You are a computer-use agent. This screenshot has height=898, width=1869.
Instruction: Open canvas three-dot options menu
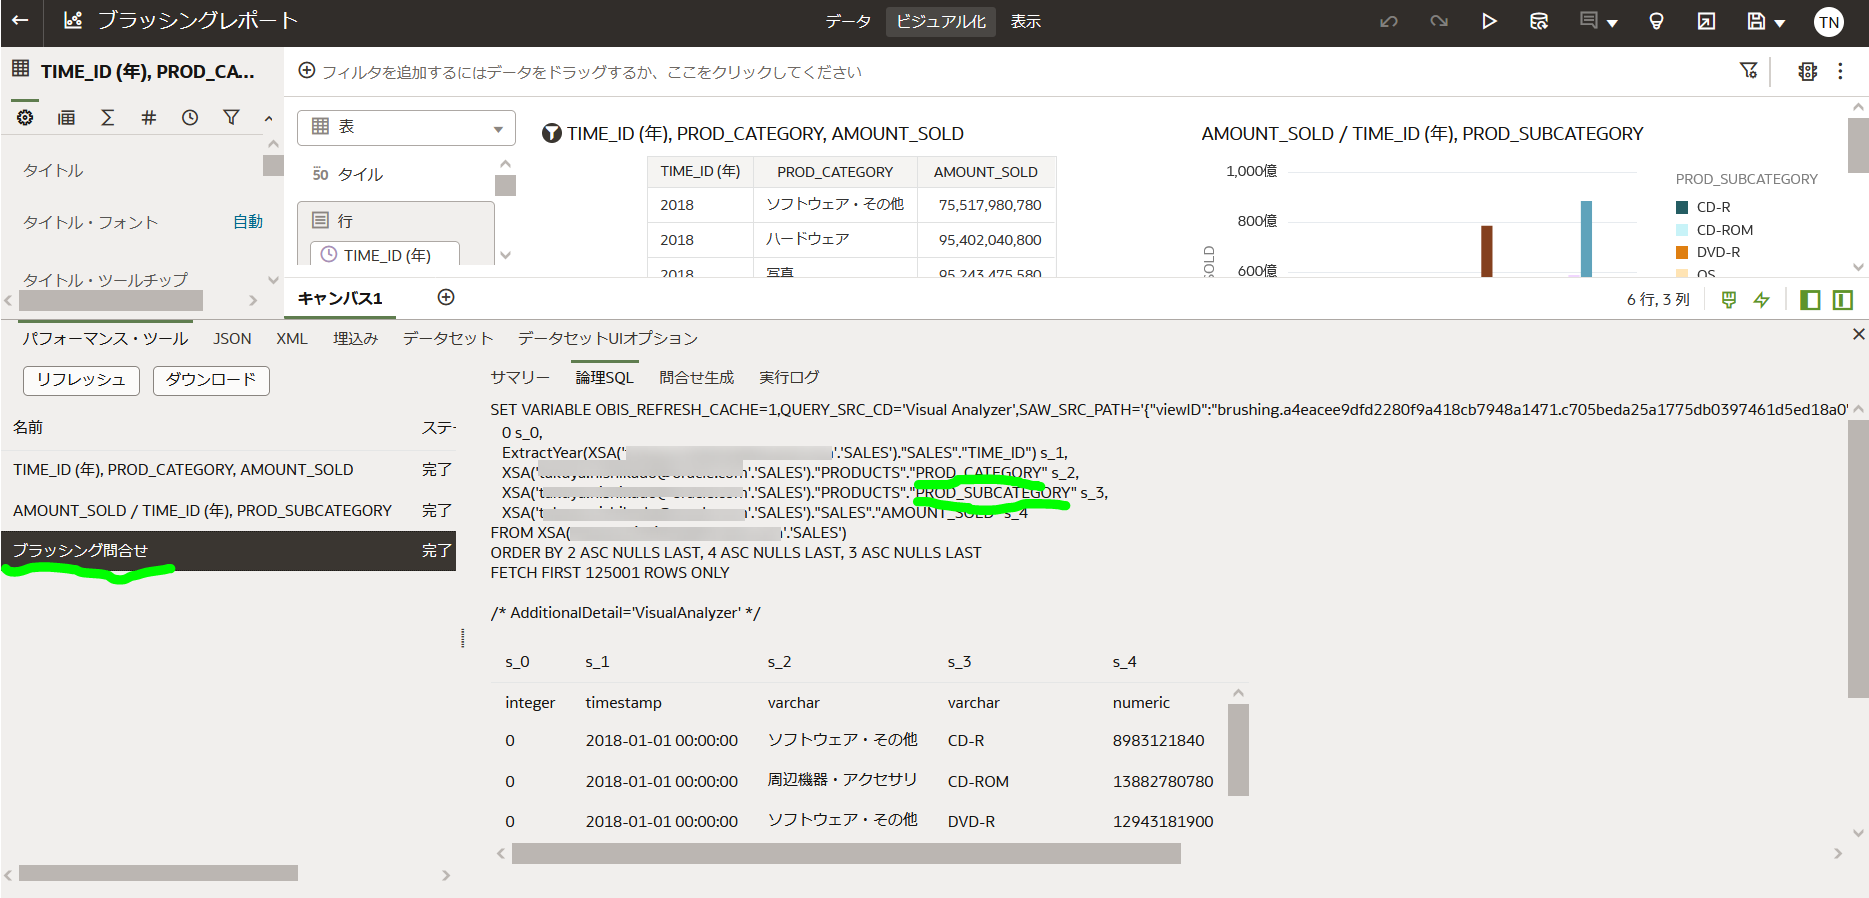pyautogui.click(x=1840, y=71)
